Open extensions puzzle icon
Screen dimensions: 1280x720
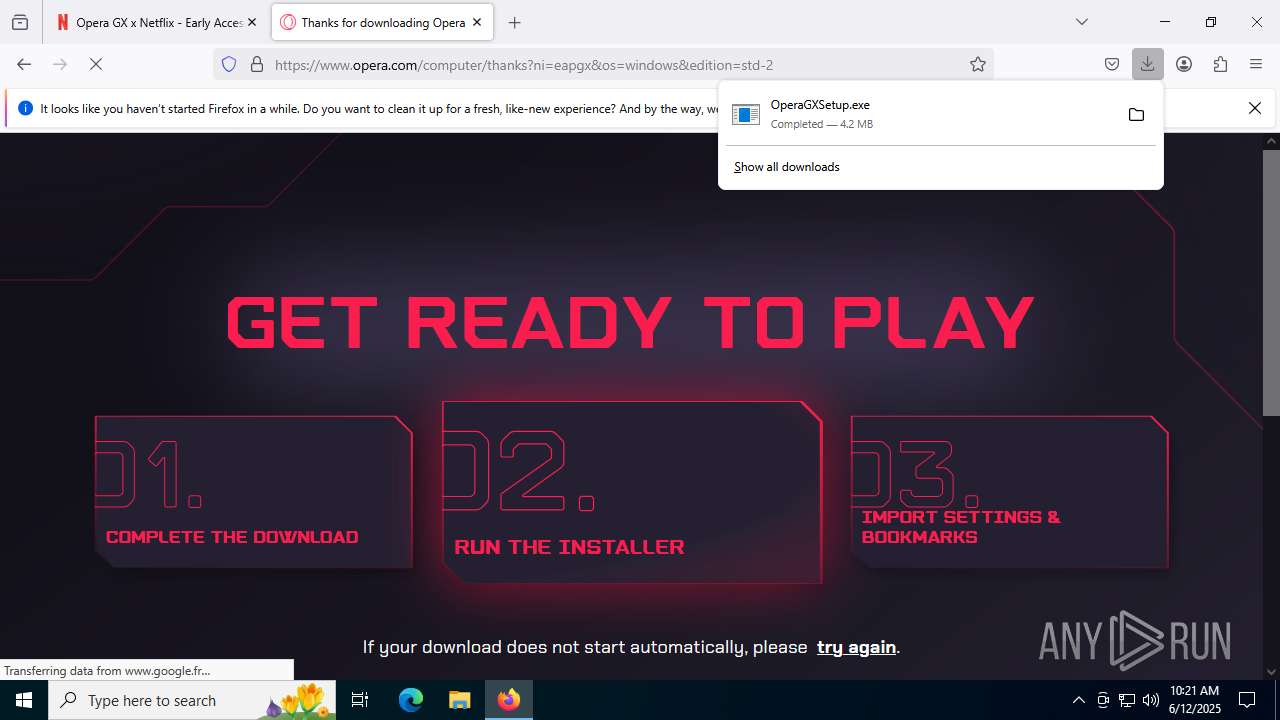click(1220, 64)
